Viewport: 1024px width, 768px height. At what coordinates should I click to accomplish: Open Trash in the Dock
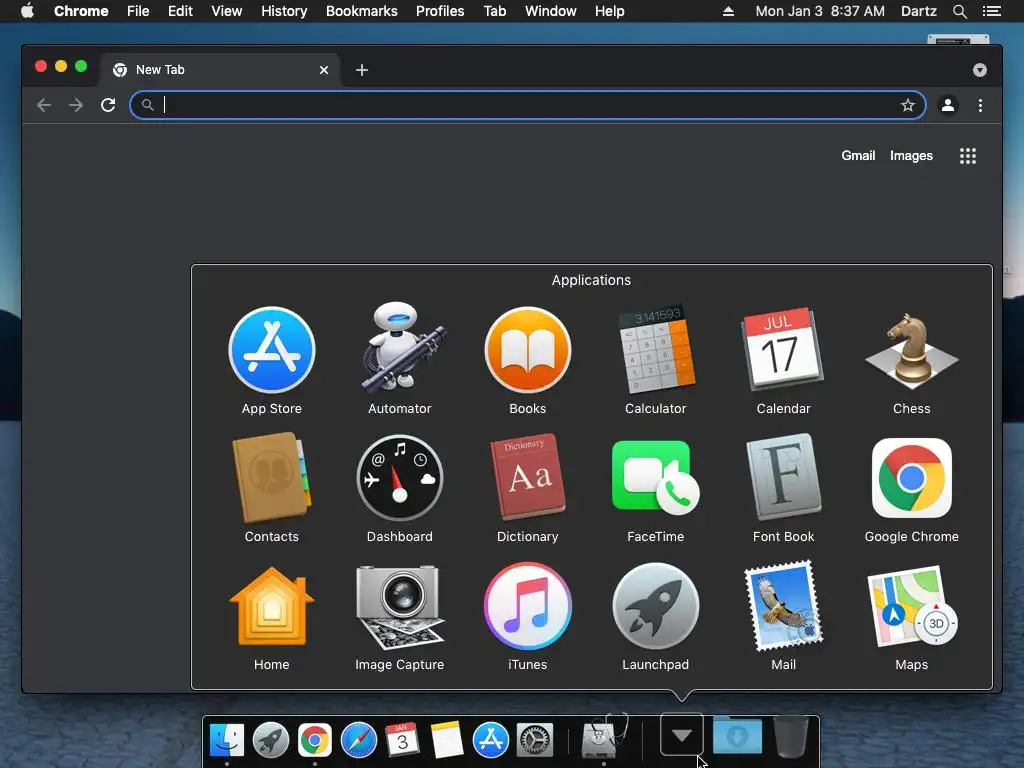pos(791,737)
